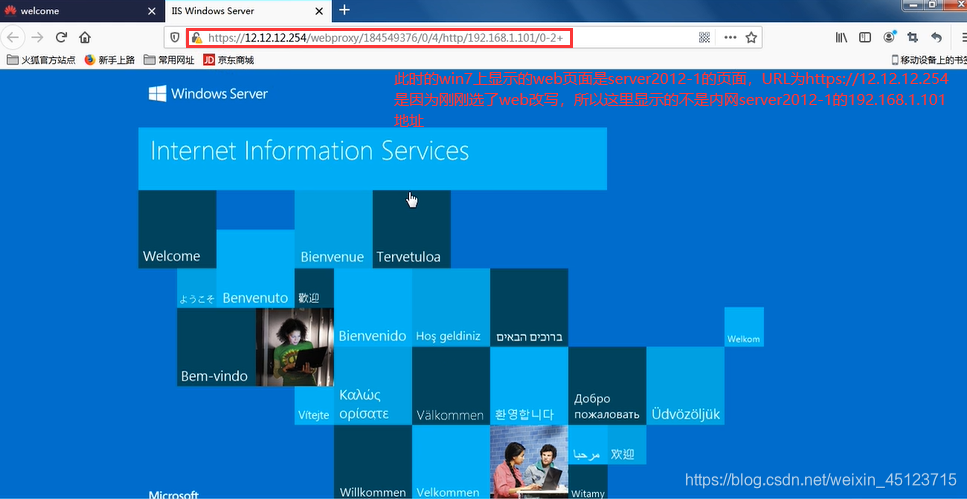Viewport: 967px width, 499px height.
Task: Click the Welcome tile
Action: click(x=177, y=229)
